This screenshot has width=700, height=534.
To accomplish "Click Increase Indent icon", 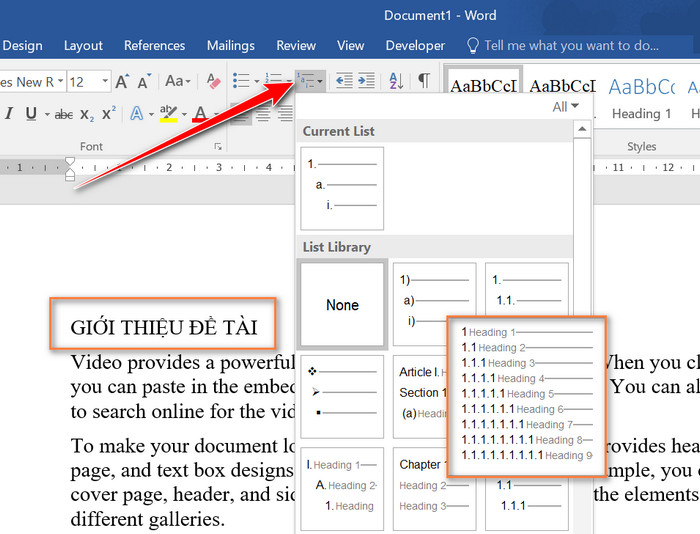I will (x=367, y=81).
